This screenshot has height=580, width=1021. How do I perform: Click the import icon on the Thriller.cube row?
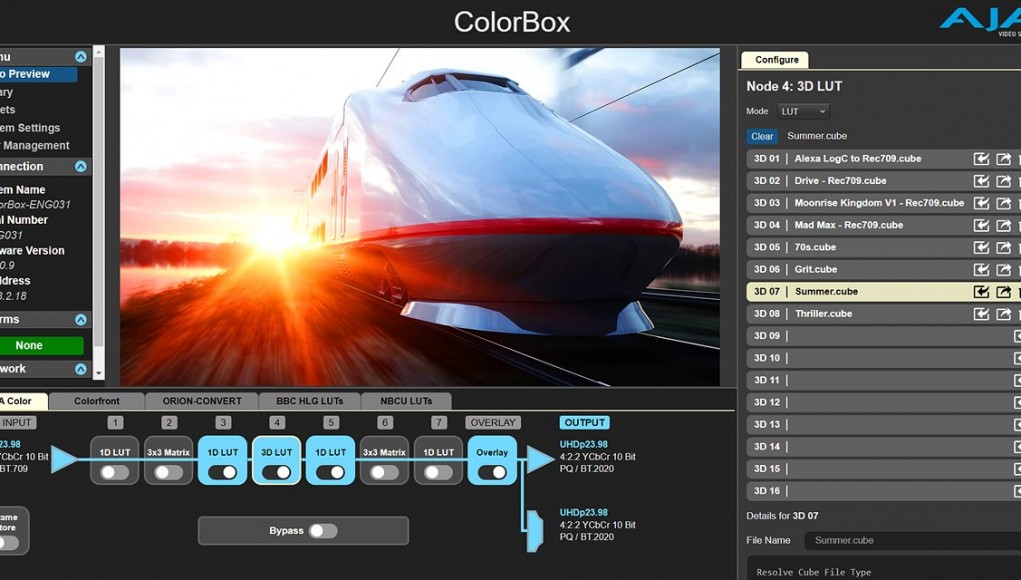[981, 314]
